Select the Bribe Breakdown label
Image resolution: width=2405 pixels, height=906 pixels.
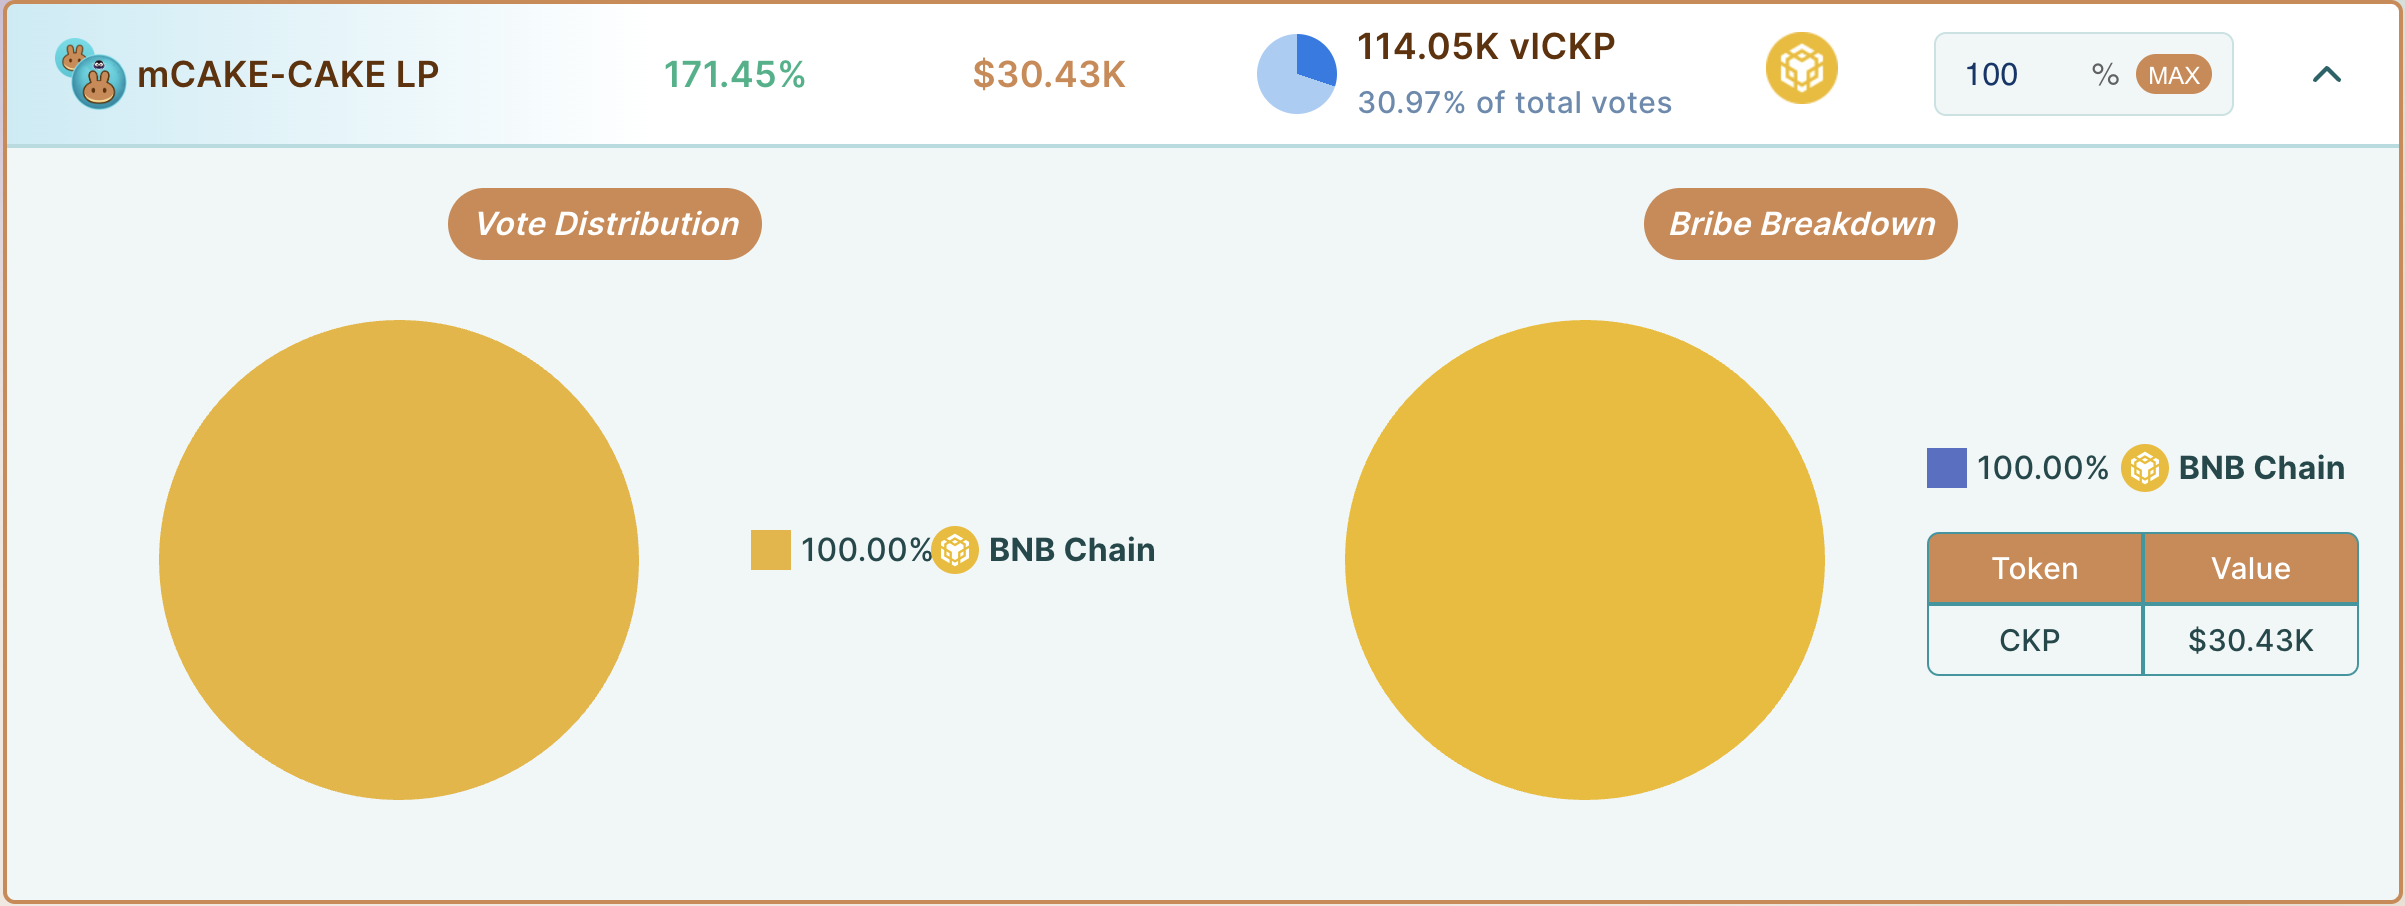tap(1801, 224)
